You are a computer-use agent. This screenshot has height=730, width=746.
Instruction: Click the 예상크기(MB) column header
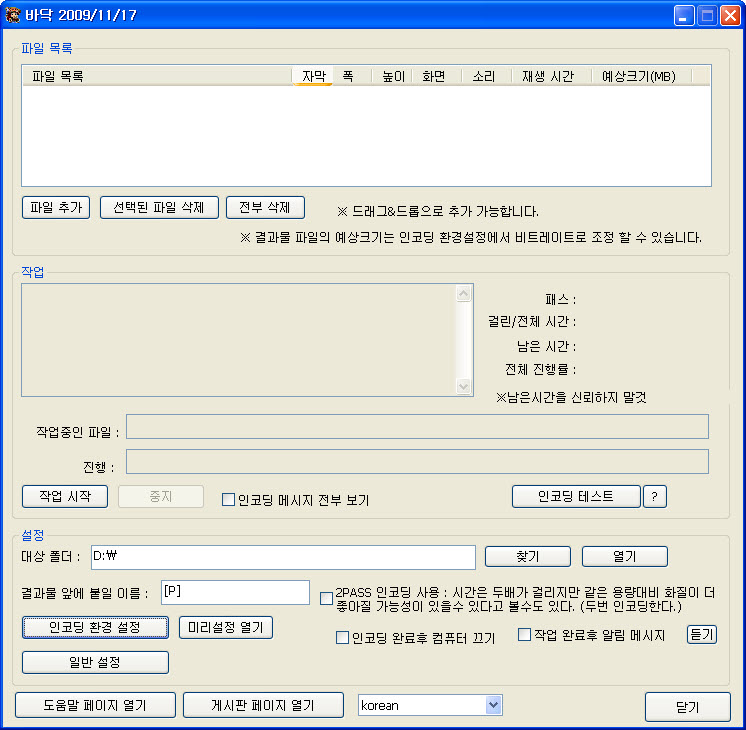tap(638, 76)
